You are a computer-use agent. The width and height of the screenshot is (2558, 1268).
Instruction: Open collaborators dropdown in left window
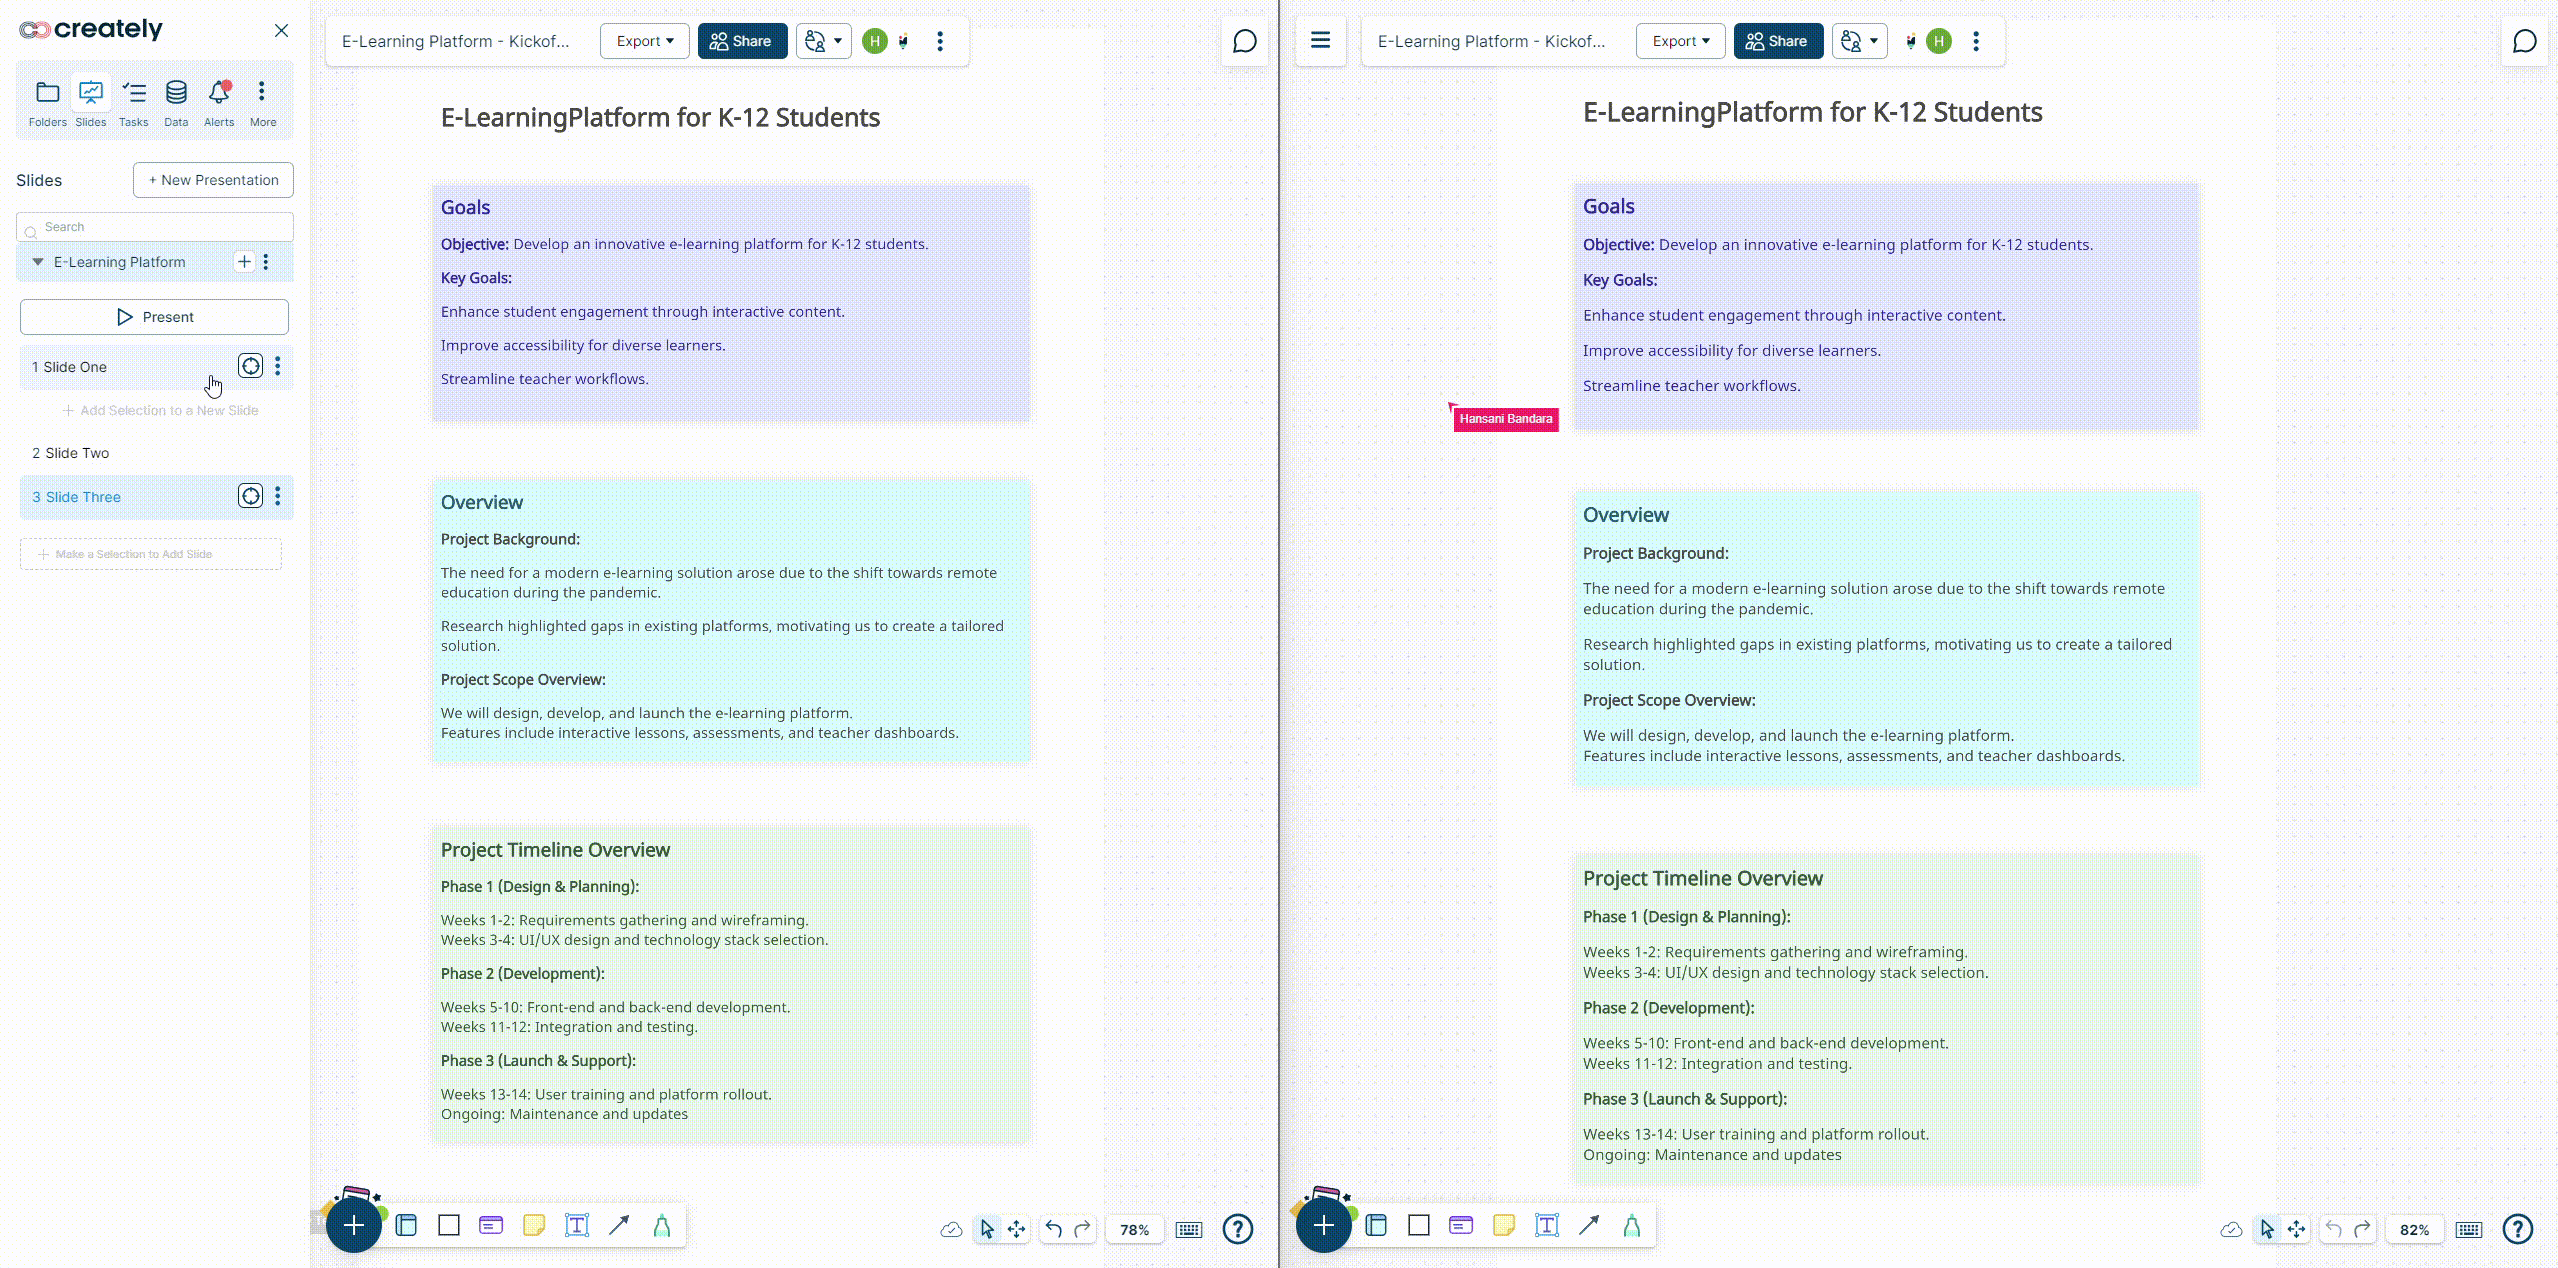(x=824, y=41)
